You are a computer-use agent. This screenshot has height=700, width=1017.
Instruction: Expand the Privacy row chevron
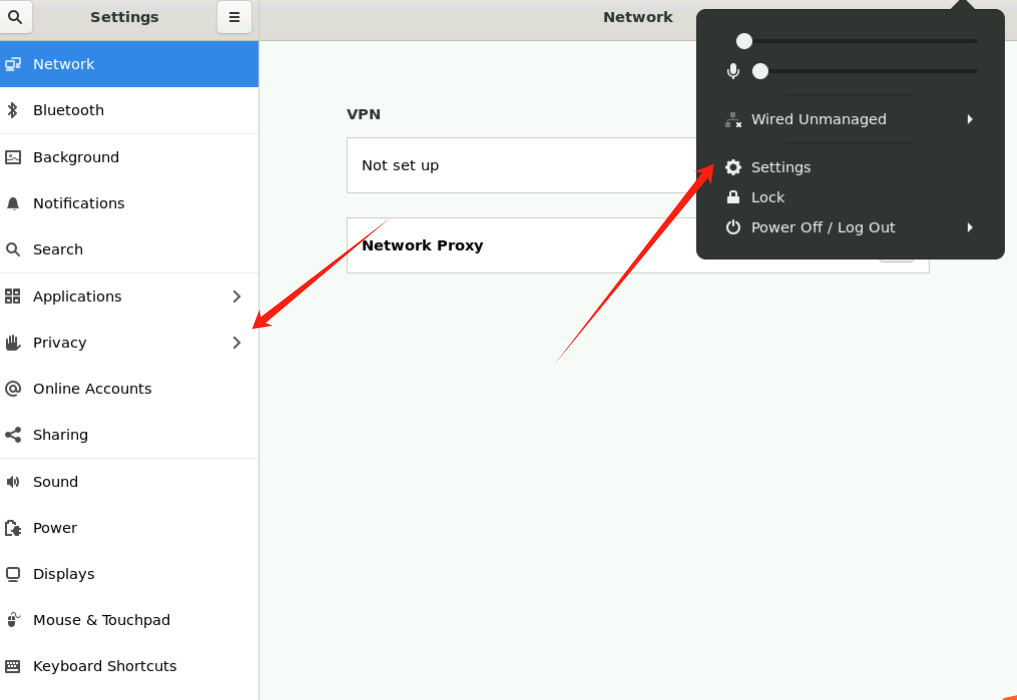coord(237,343)
